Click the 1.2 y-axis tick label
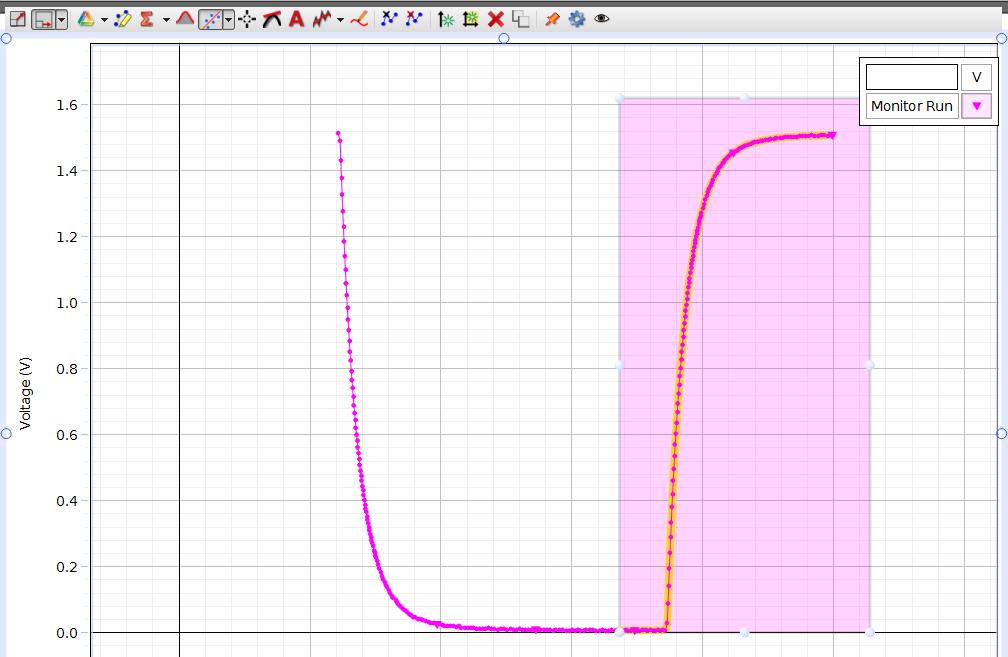 [67, 237]
